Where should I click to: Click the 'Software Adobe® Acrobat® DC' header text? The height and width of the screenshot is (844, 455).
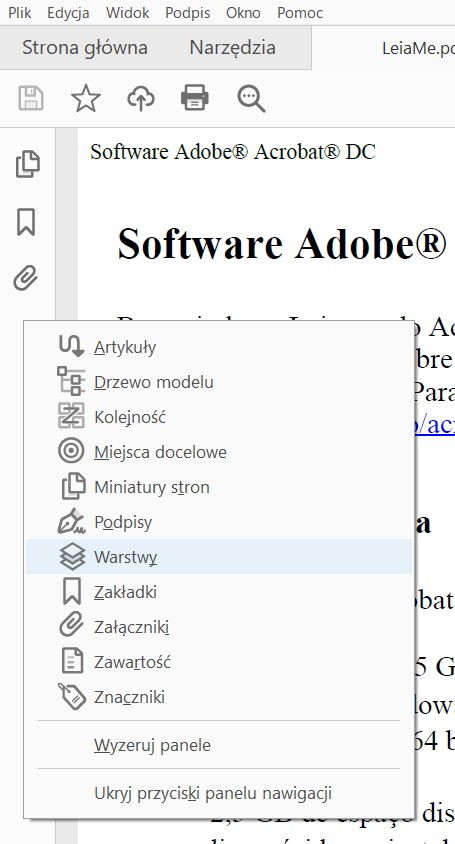tap(233, 152)
